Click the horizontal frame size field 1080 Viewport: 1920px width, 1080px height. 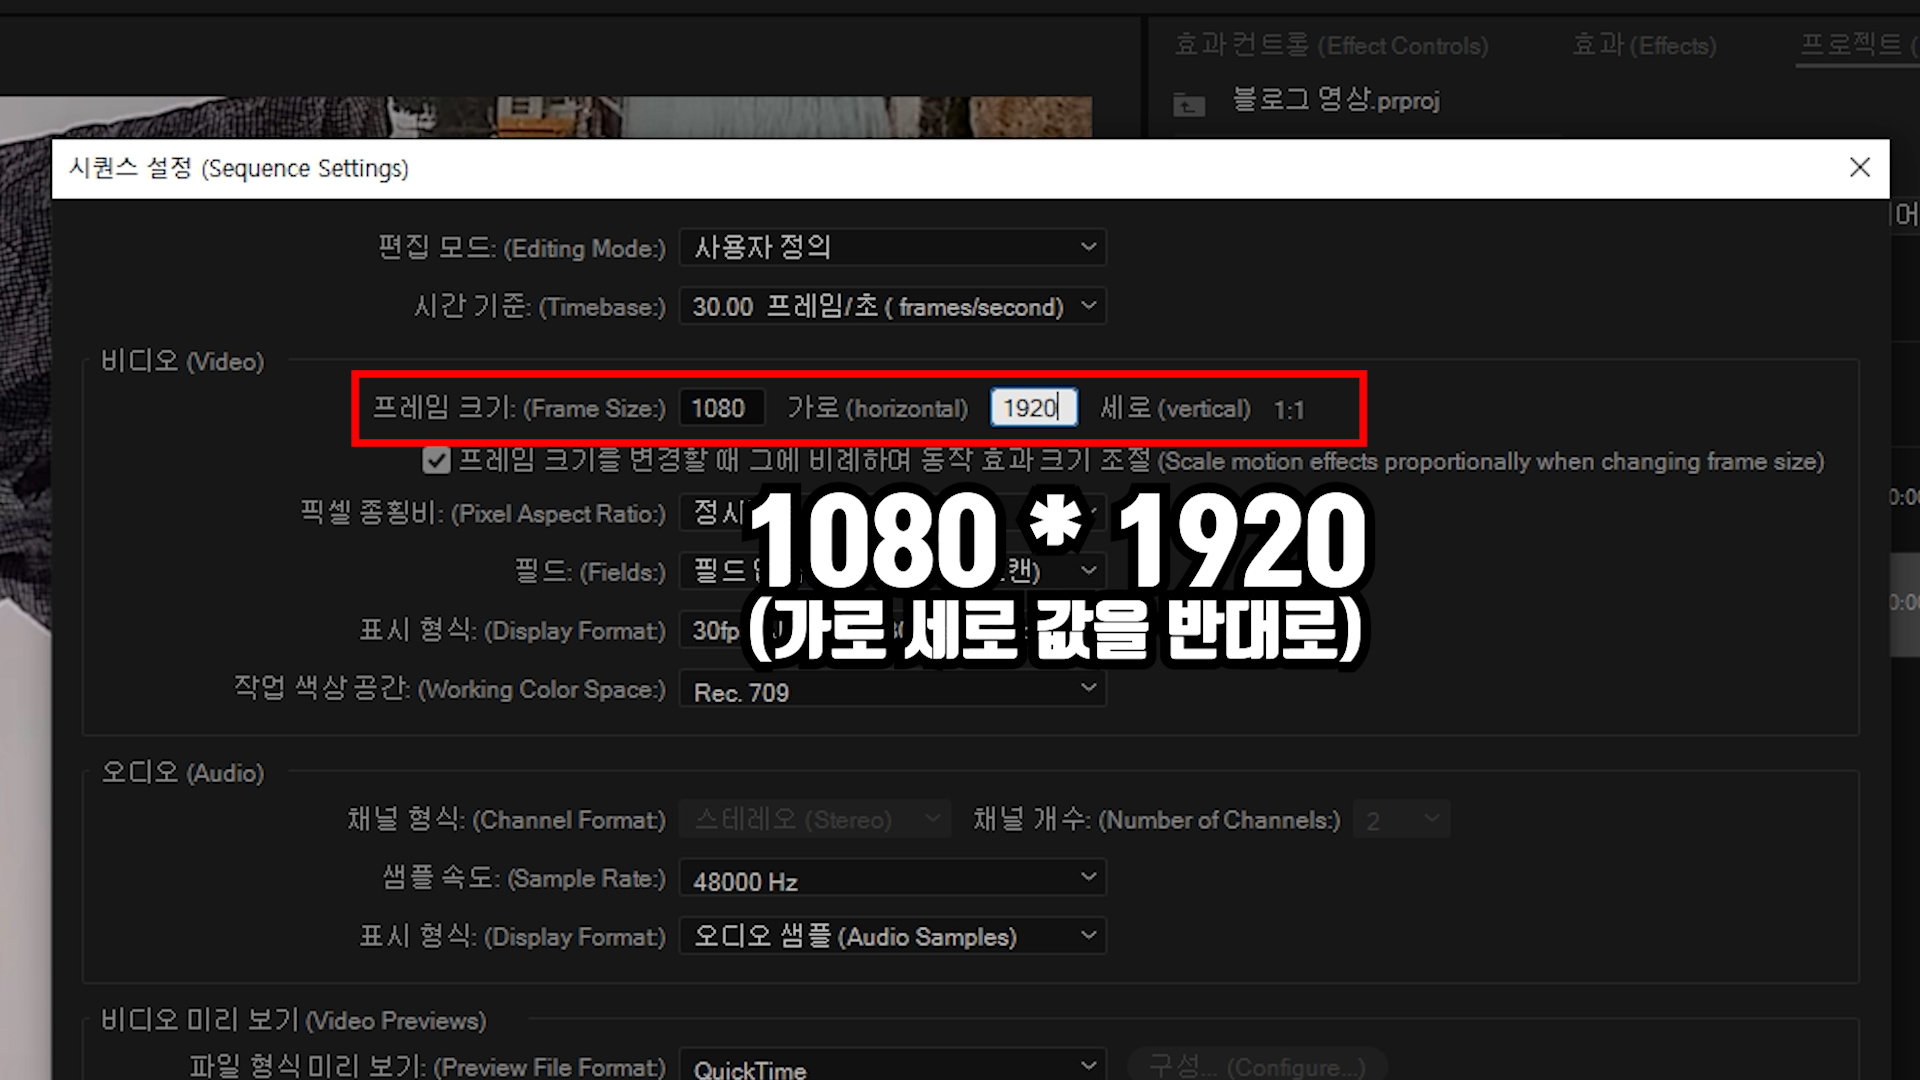point(721,408)
